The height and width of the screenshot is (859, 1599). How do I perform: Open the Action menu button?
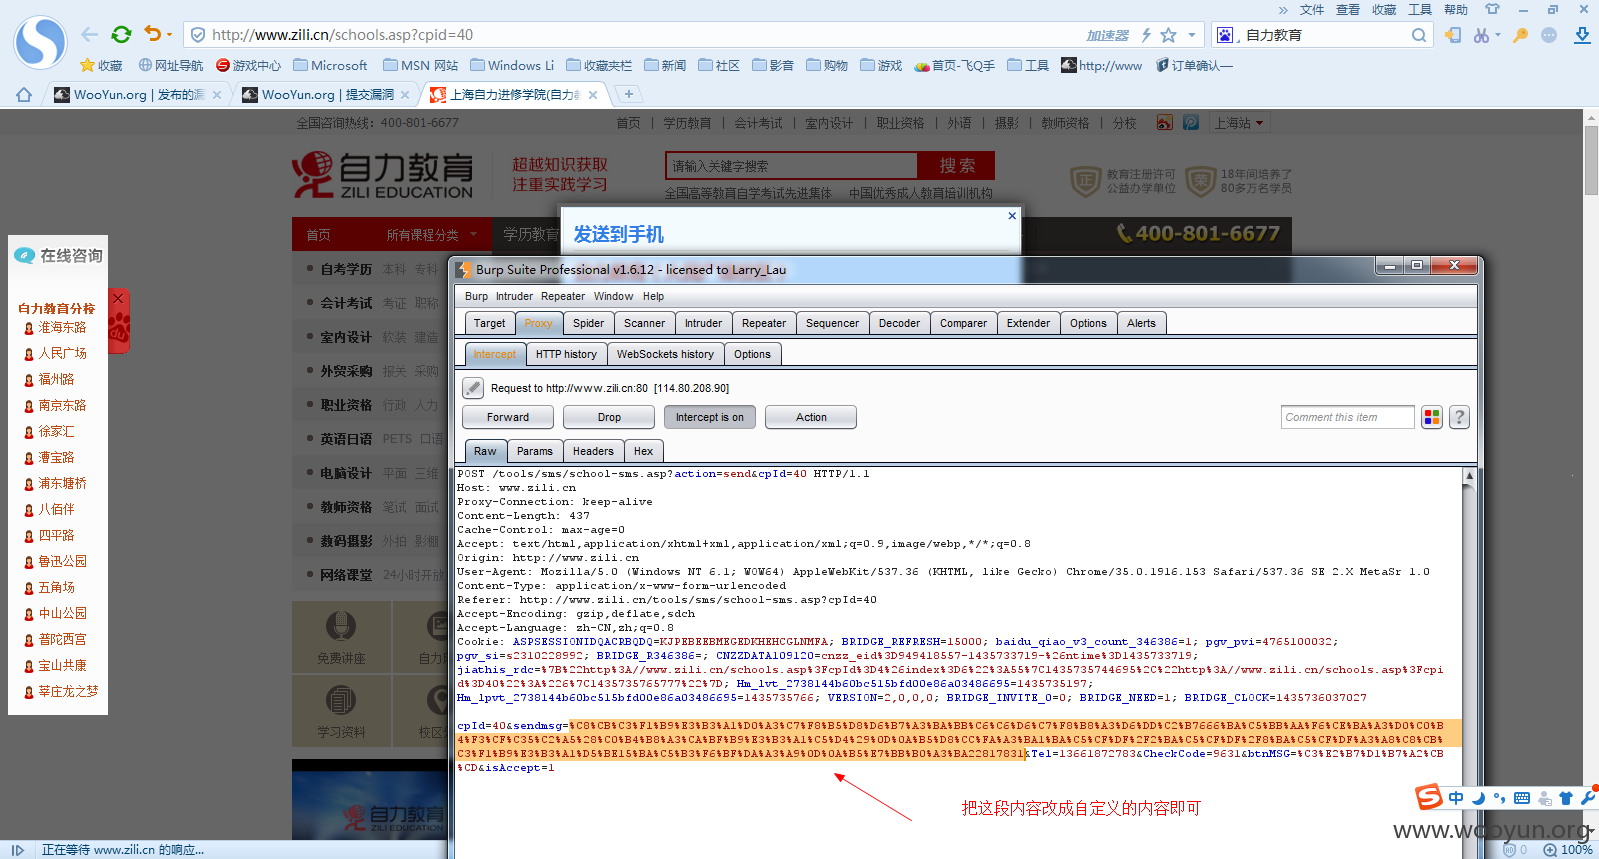click(811, 417)
